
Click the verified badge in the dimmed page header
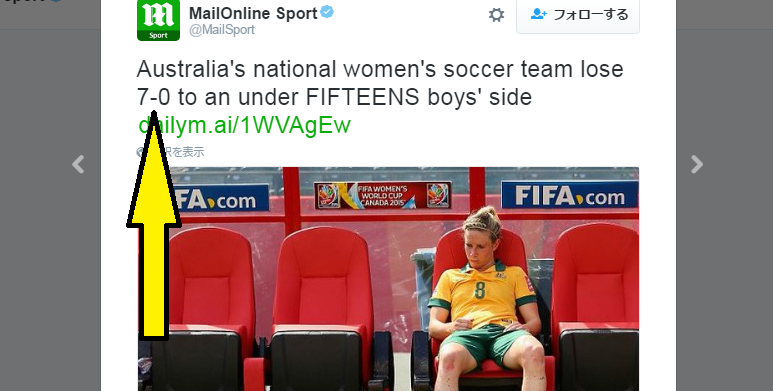click(56, 1)
